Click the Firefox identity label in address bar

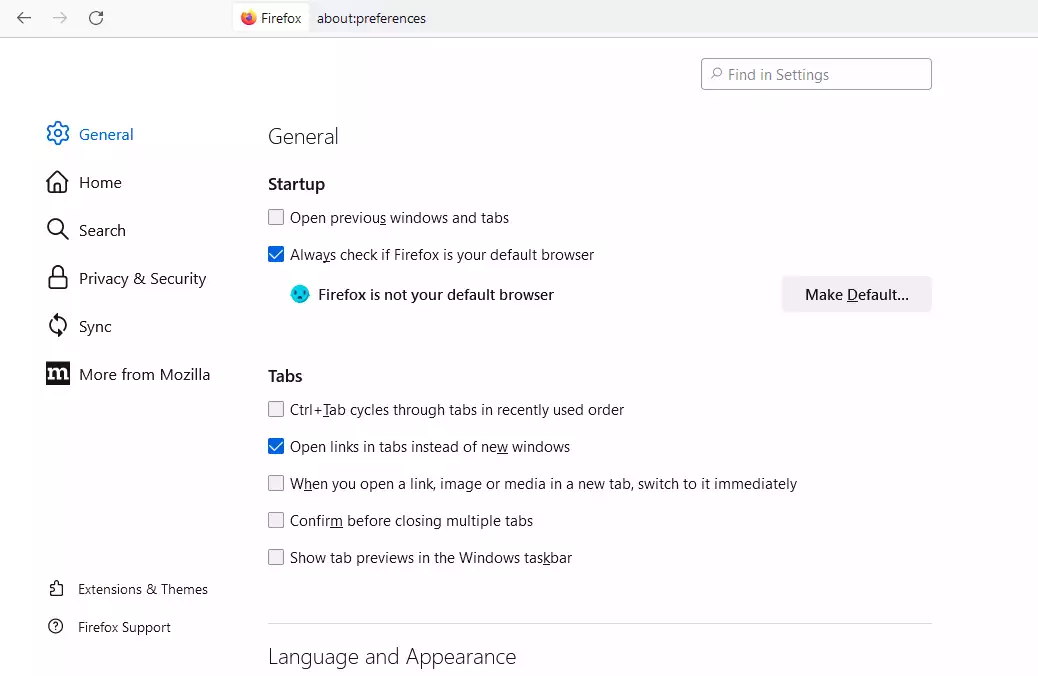271,18
